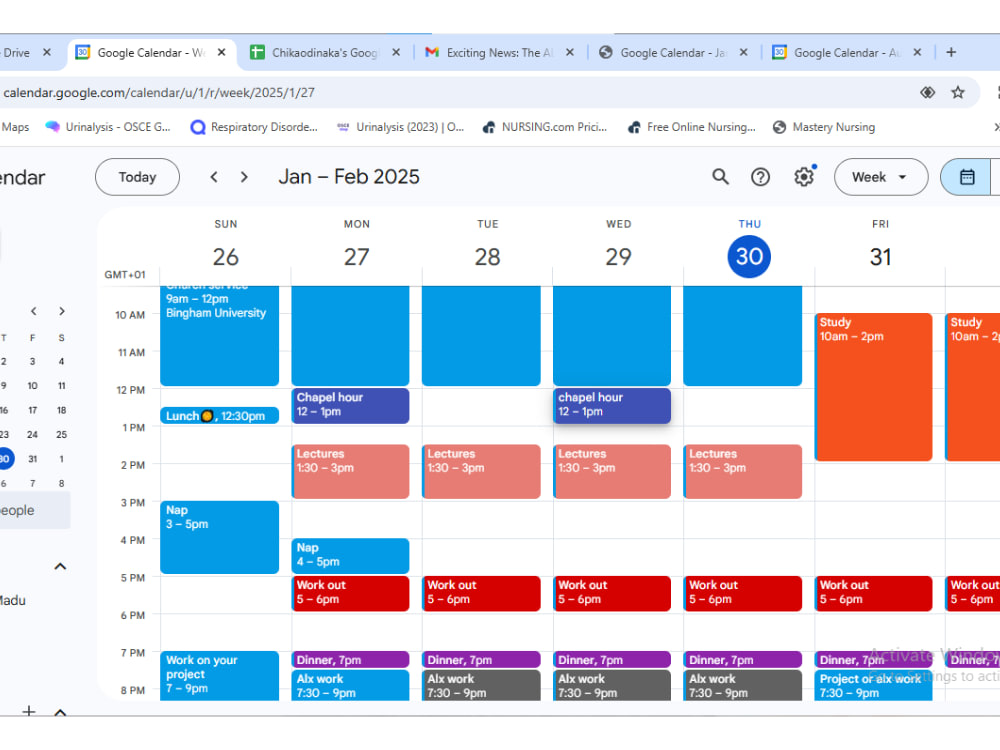
Task: Select Friday 31 day header
Action: (x=880, y=256)
